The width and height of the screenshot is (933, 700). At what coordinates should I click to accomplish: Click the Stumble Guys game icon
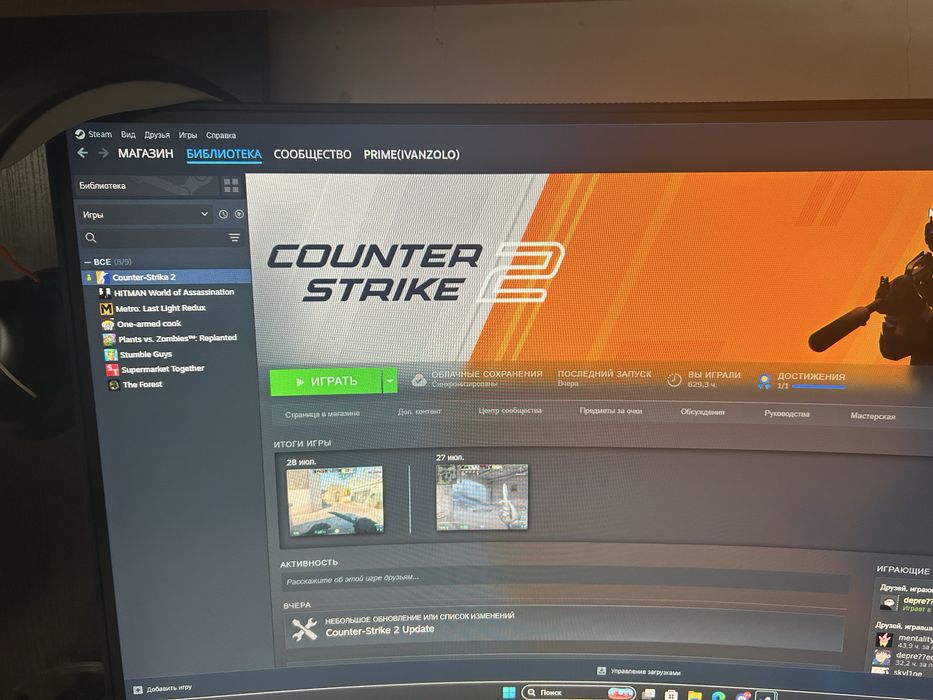click(111, 355)
